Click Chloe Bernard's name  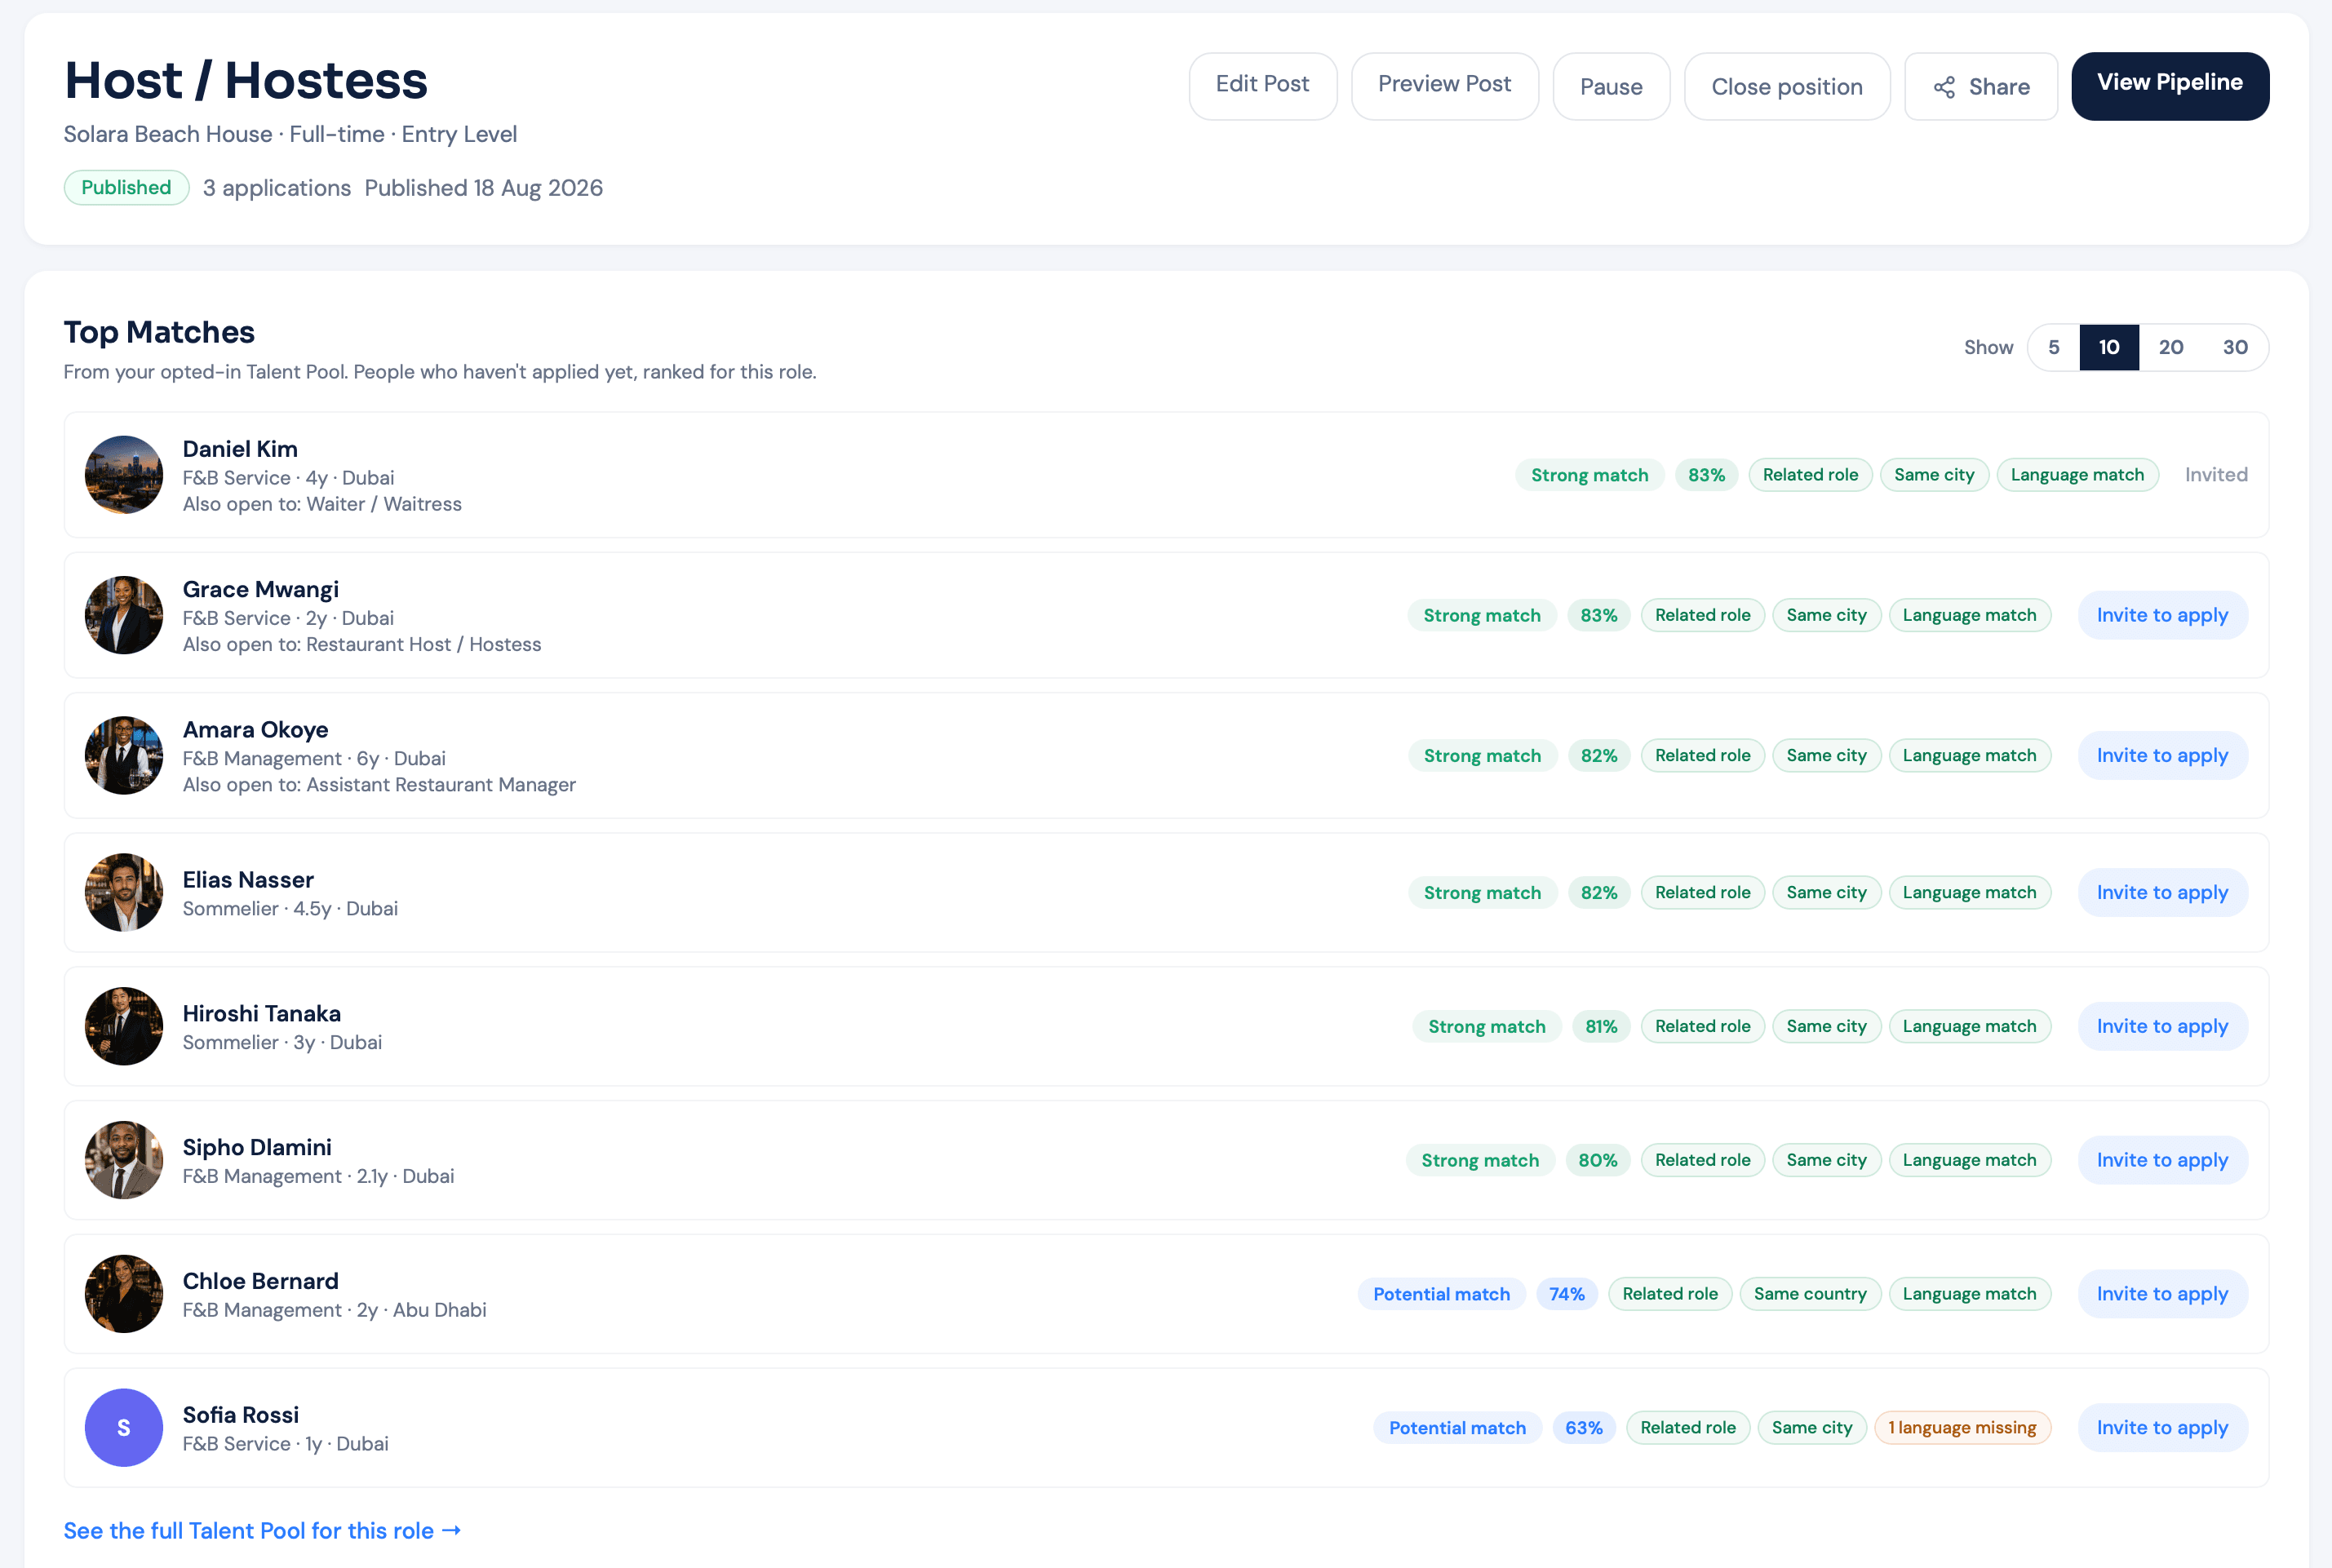[x=260, y=1281]
